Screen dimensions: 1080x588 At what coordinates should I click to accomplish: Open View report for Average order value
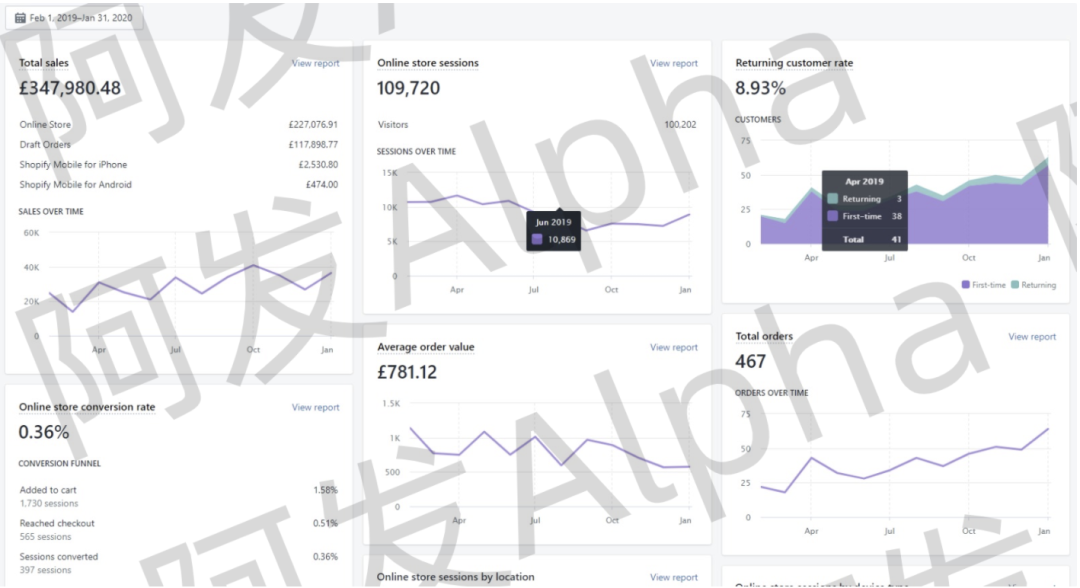pyautogui.click(x=673, y=347)
